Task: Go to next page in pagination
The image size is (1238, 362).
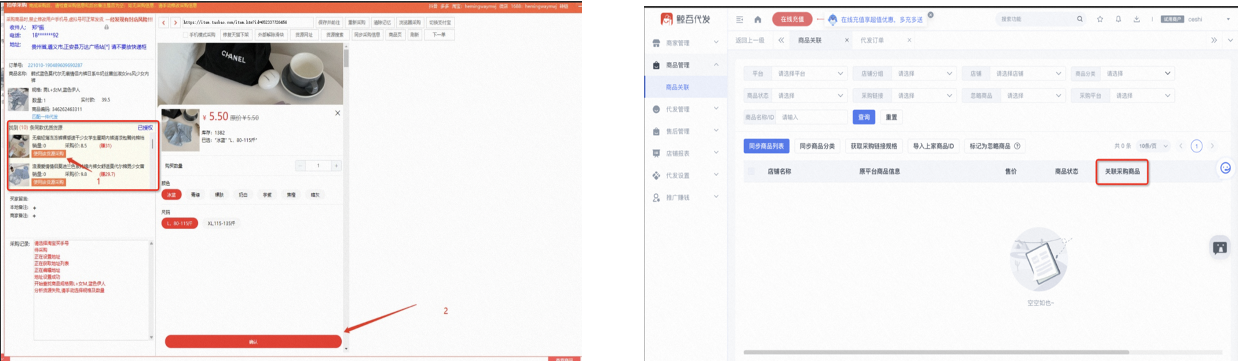Action: point(1213,146)
